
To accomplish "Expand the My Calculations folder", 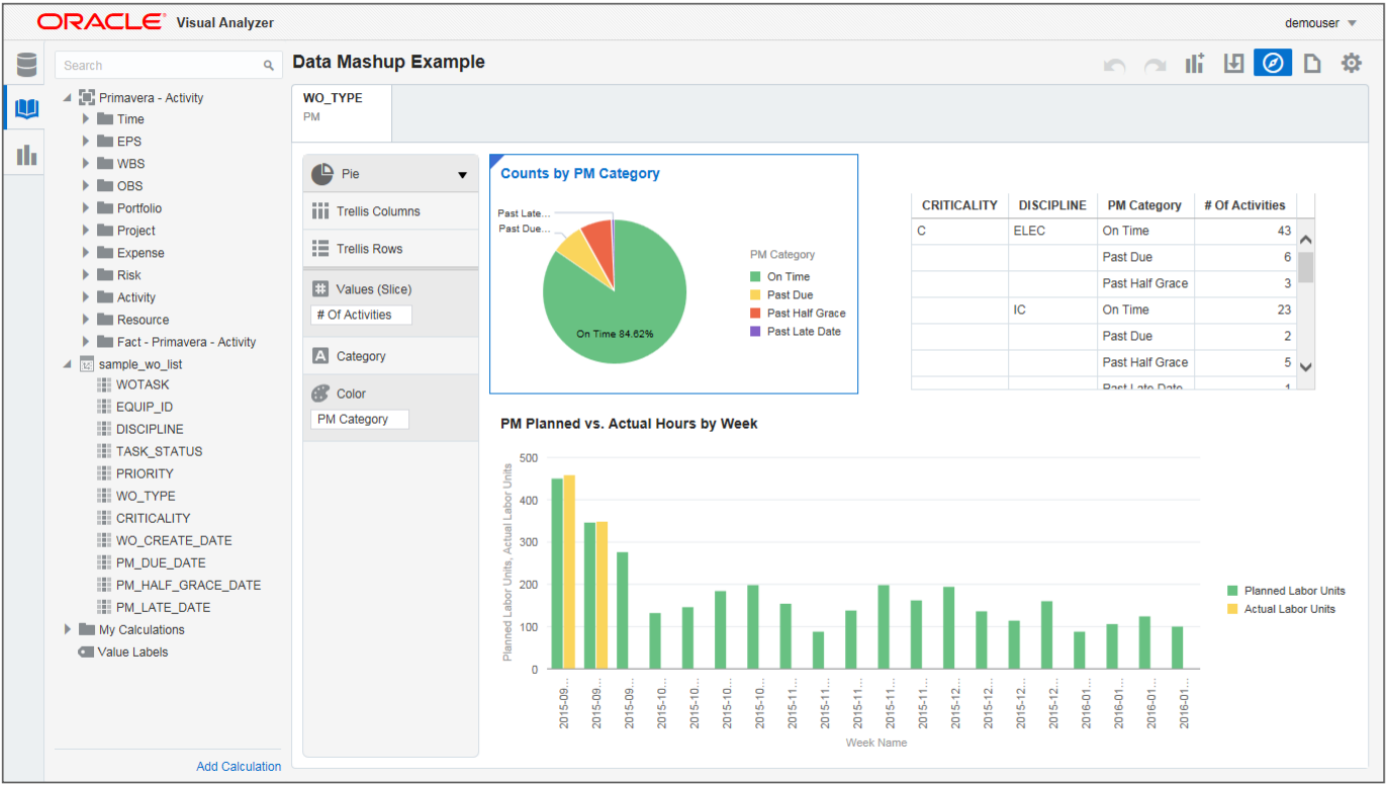I will (x=68, y=630).
